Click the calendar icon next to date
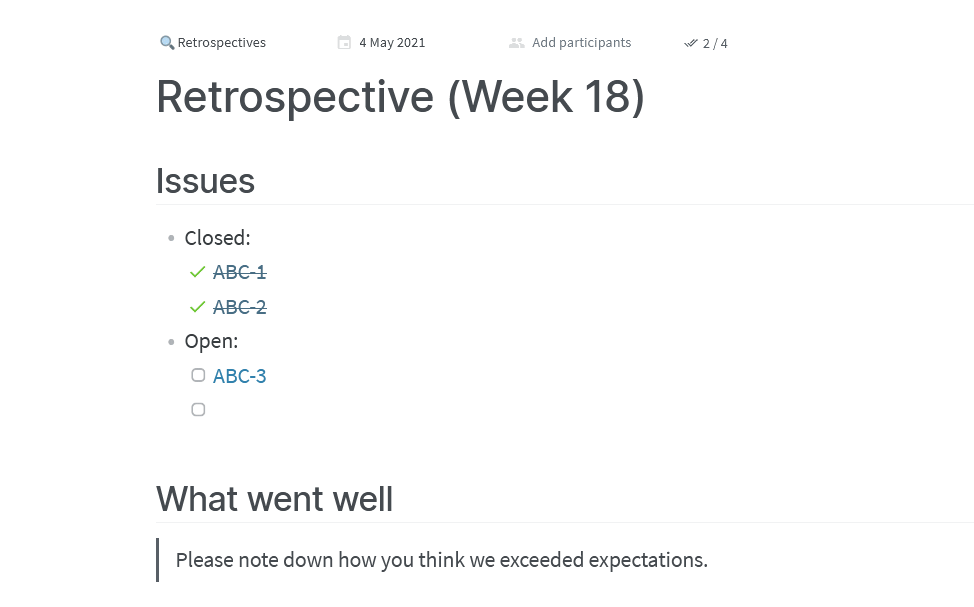Viewport: 974px width, 607px height. 344,42
